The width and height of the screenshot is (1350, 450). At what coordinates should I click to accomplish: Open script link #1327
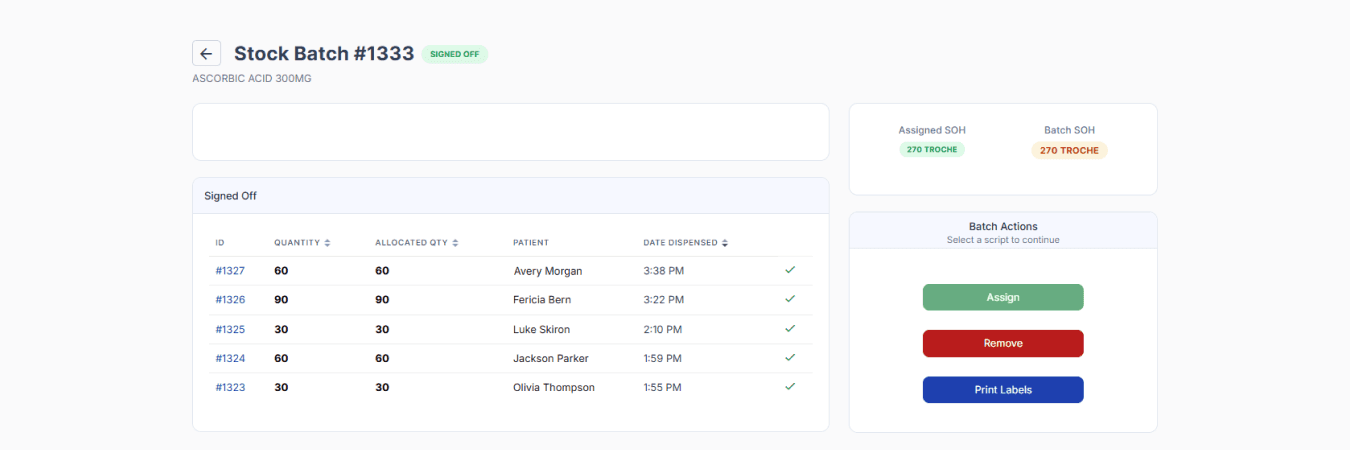tap(230, 271)
